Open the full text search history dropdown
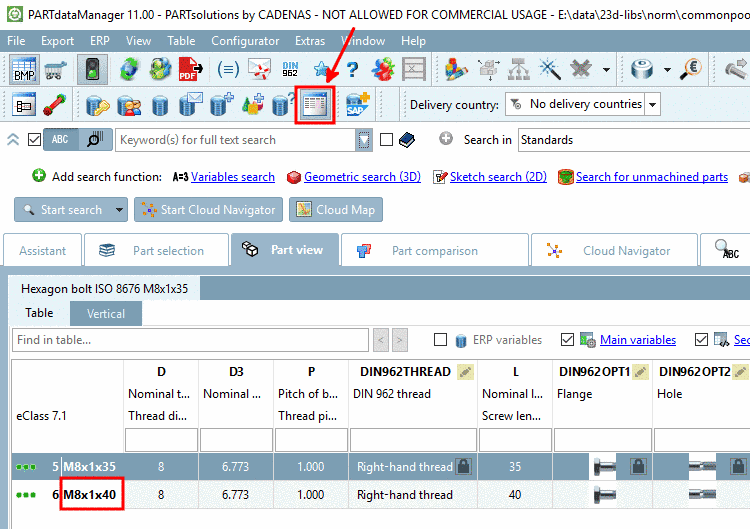The width and height of the screenshot is (750, 529). click(364, 140)
